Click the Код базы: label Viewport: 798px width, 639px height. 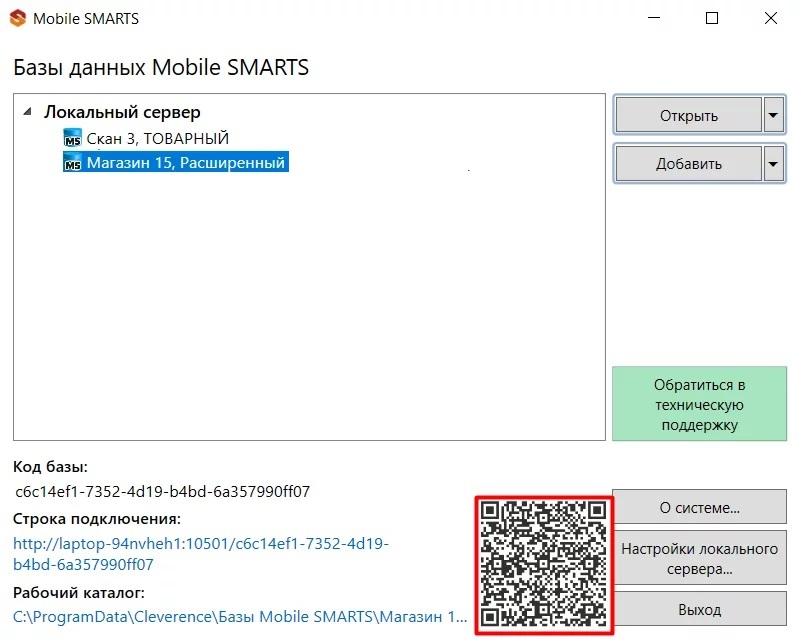pos(50,467)
